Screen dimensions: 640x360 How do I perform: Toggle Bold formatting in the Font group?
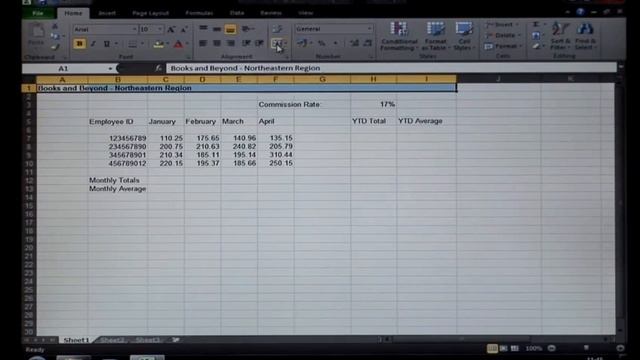point(80,44)
